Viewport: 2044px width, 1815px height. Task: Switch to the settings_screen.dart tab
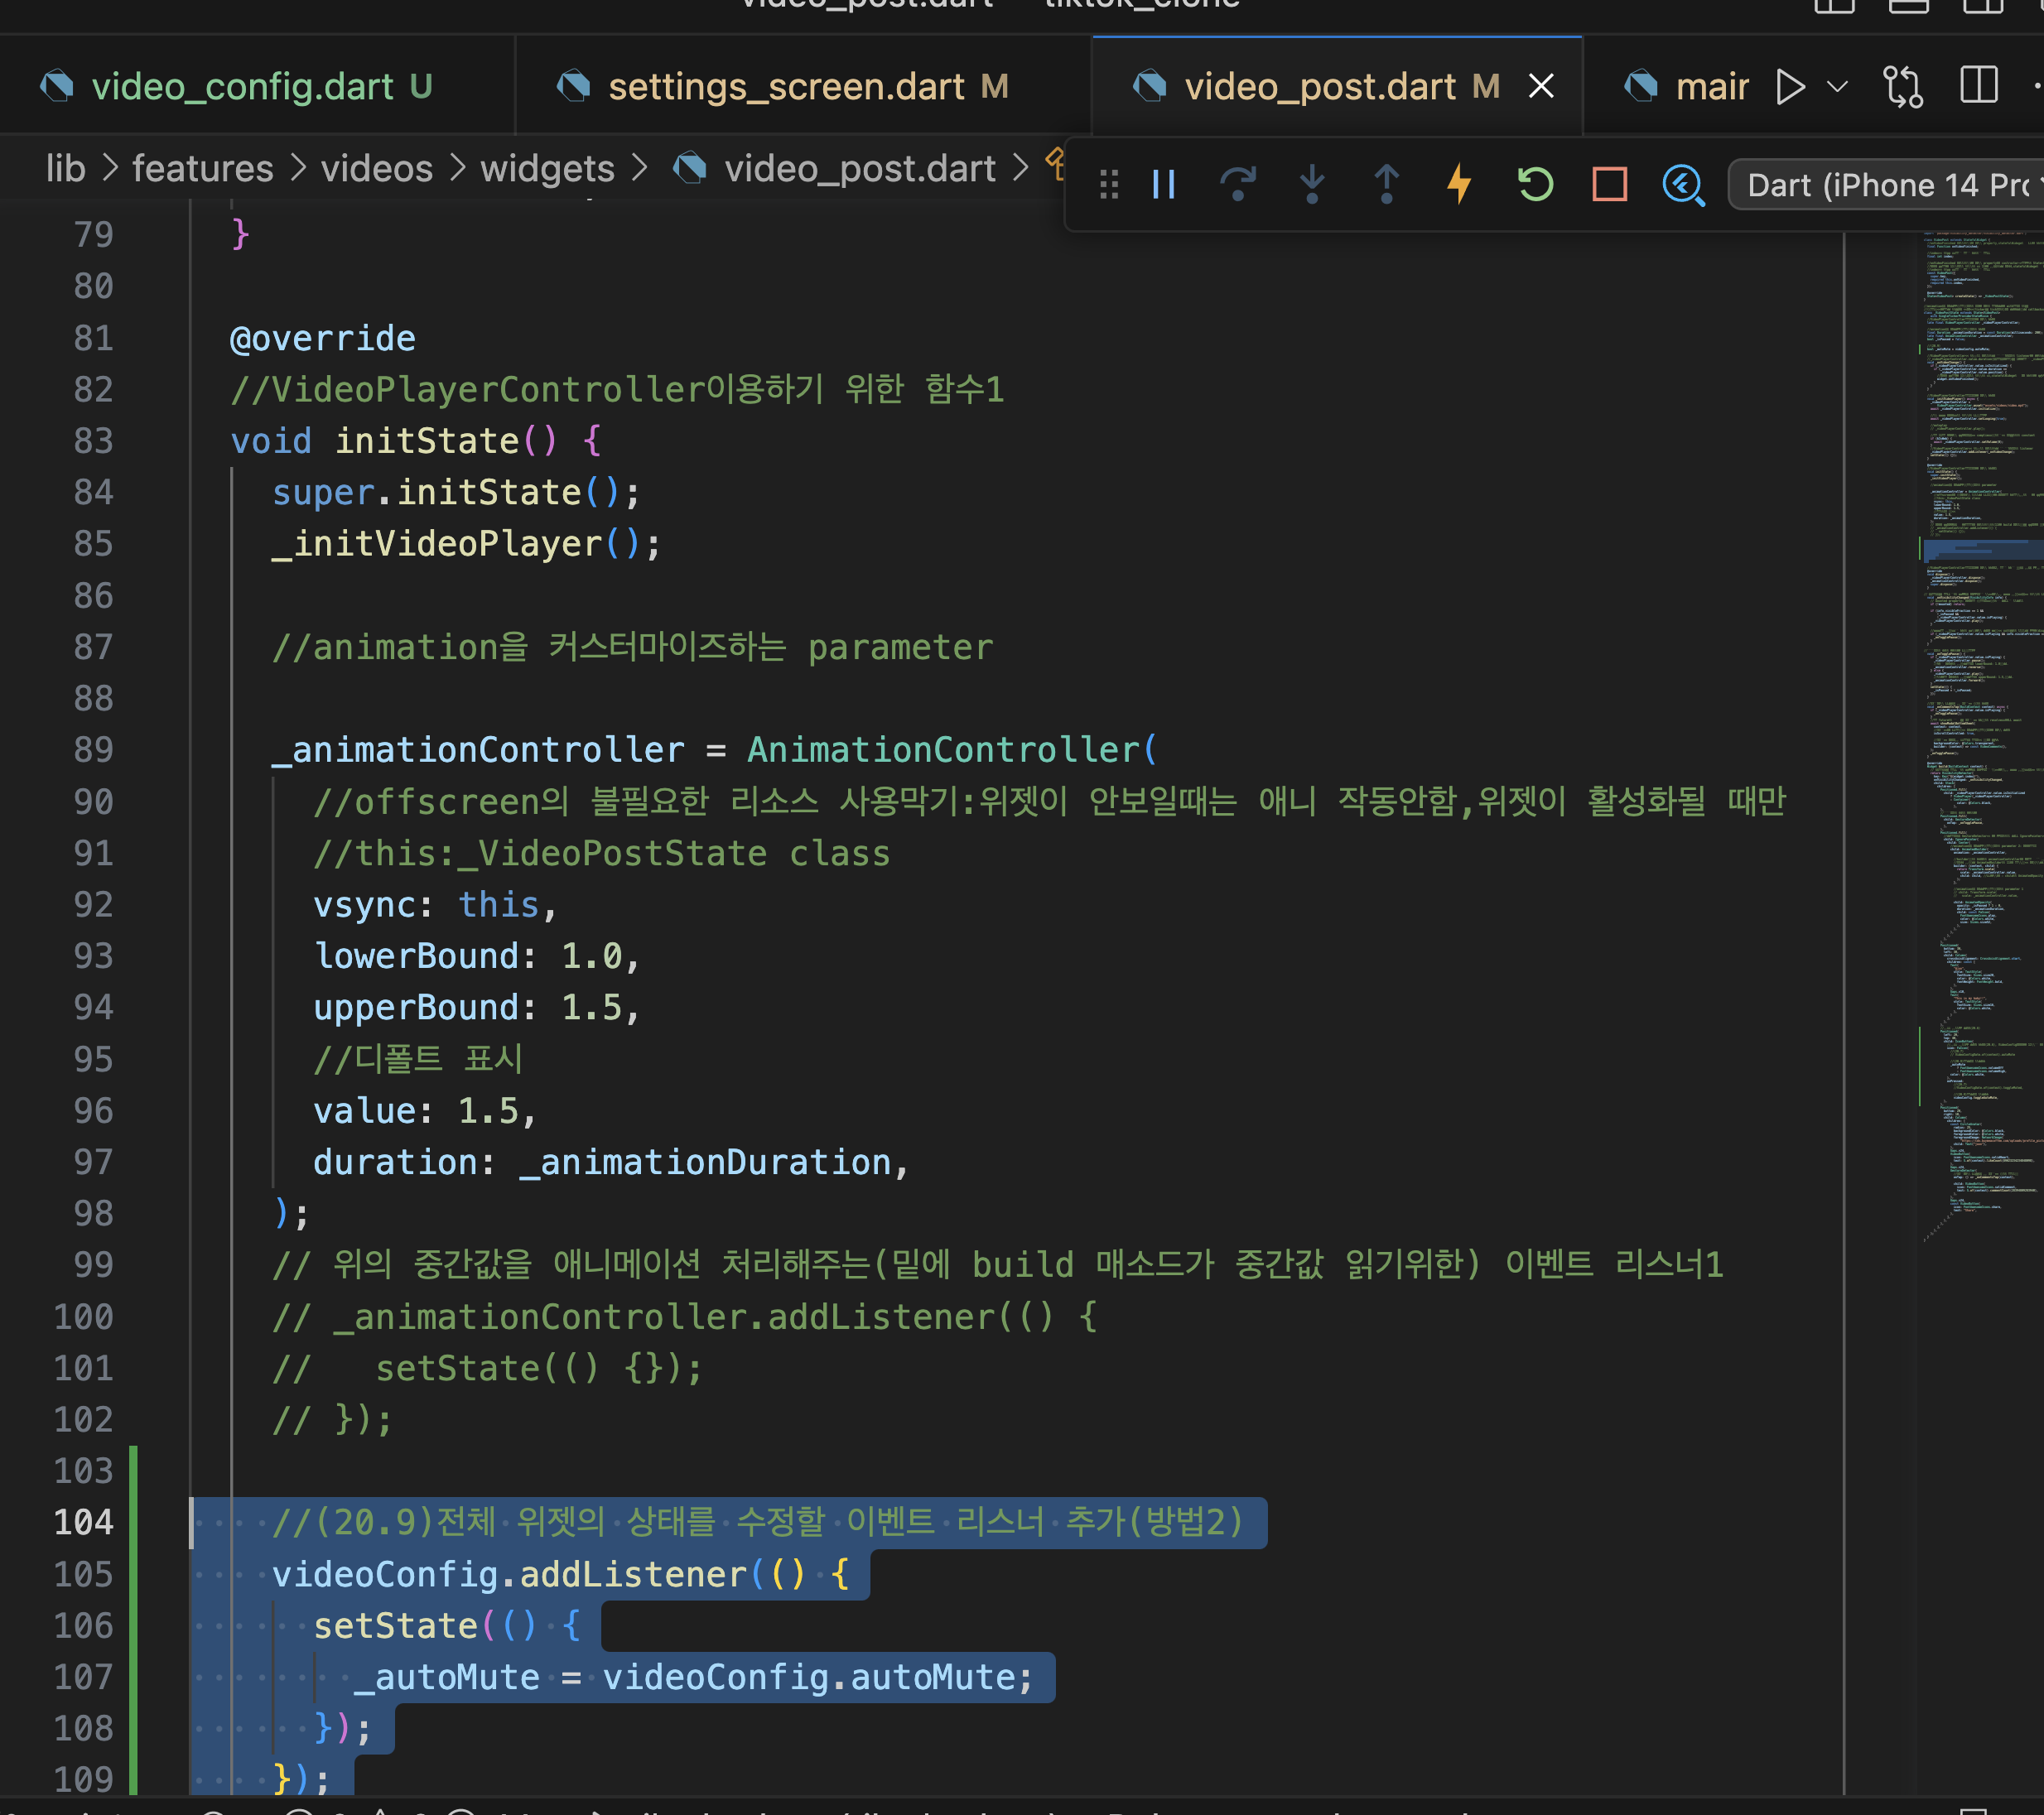(786, 87)
